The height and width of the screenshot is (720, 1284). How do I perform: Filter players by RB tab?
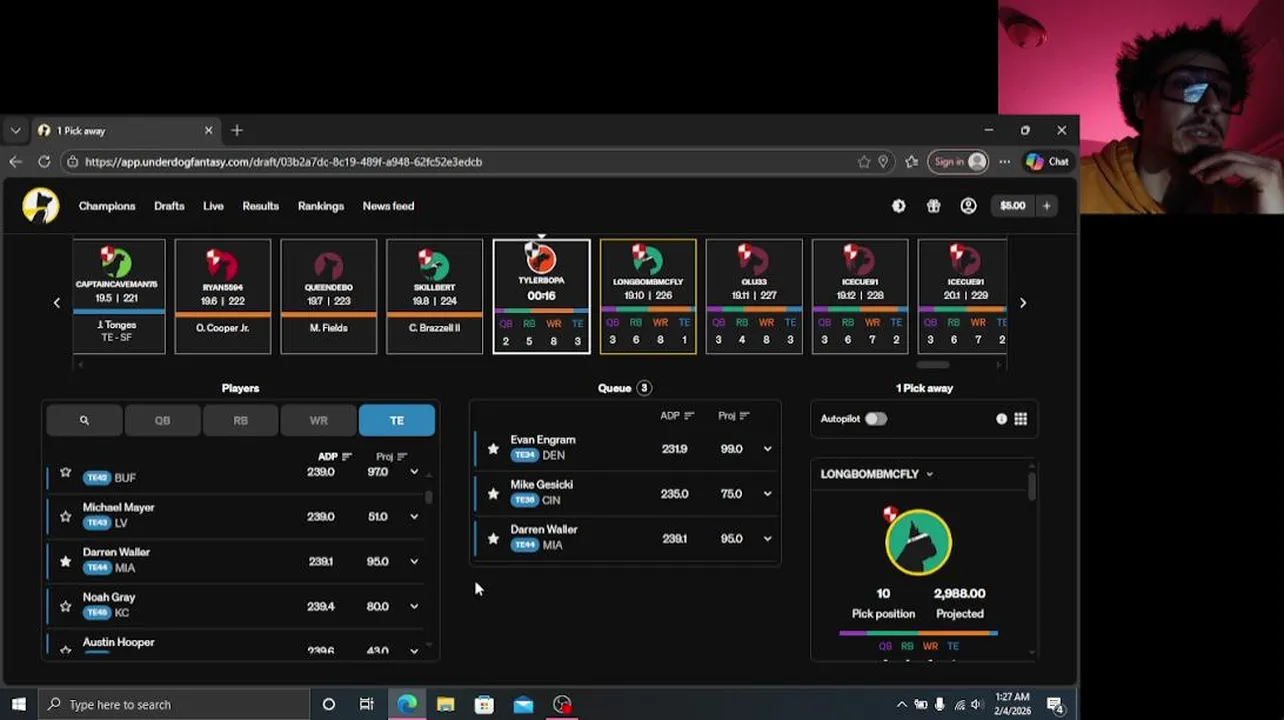240,421
